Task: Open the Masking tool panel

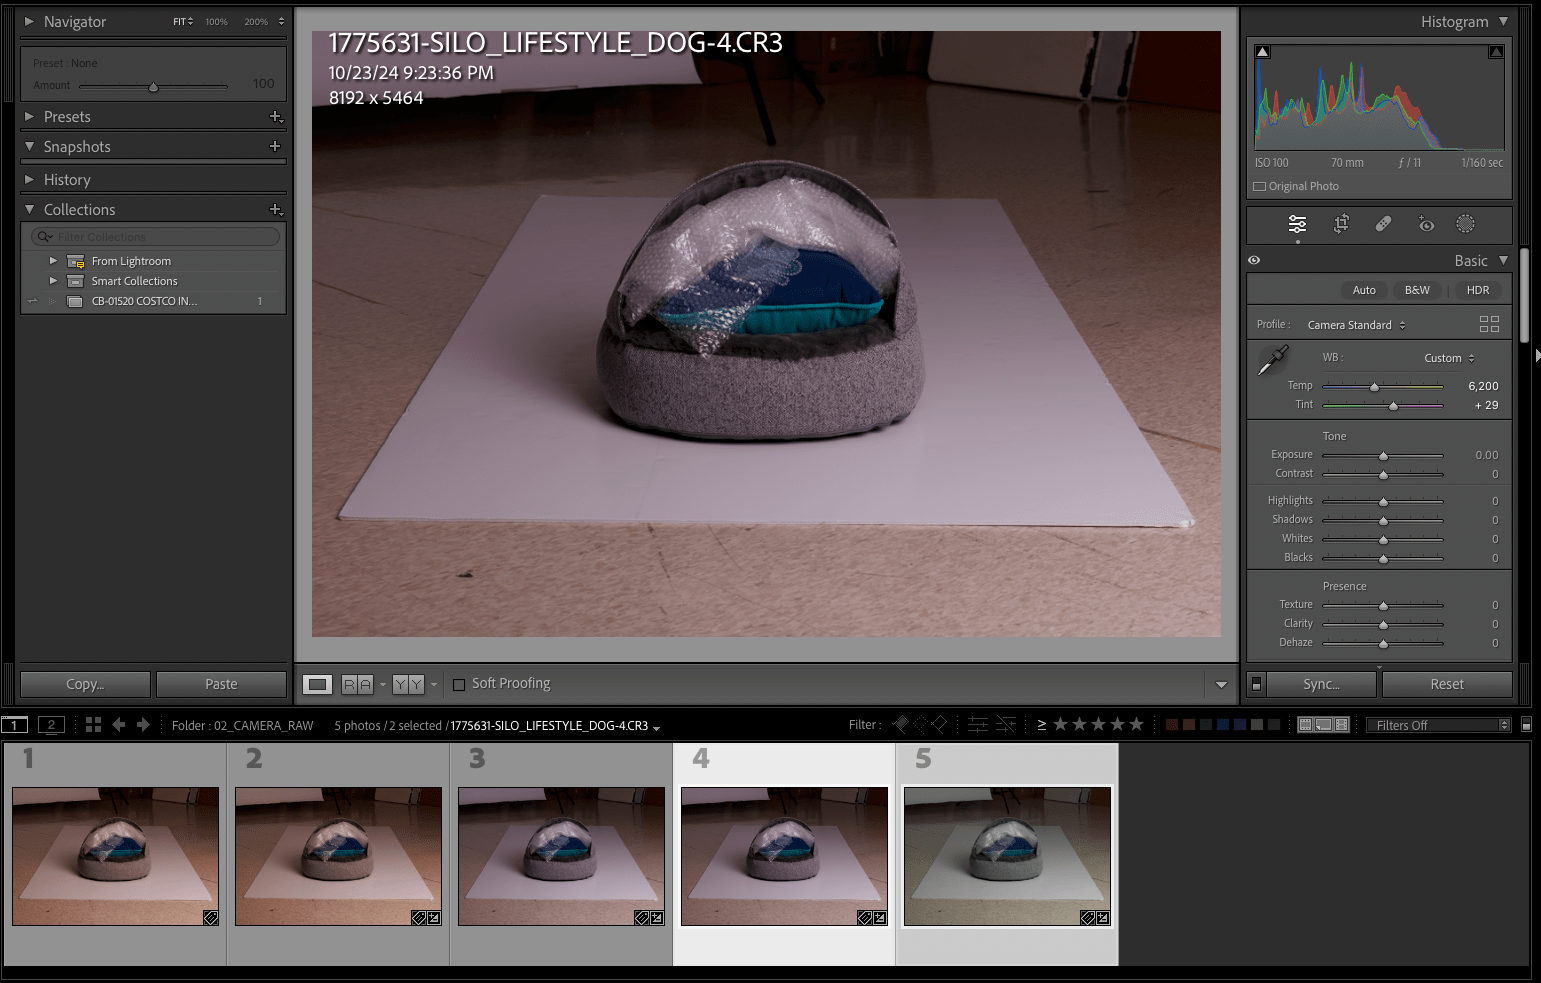Action: click(1465, 224)
